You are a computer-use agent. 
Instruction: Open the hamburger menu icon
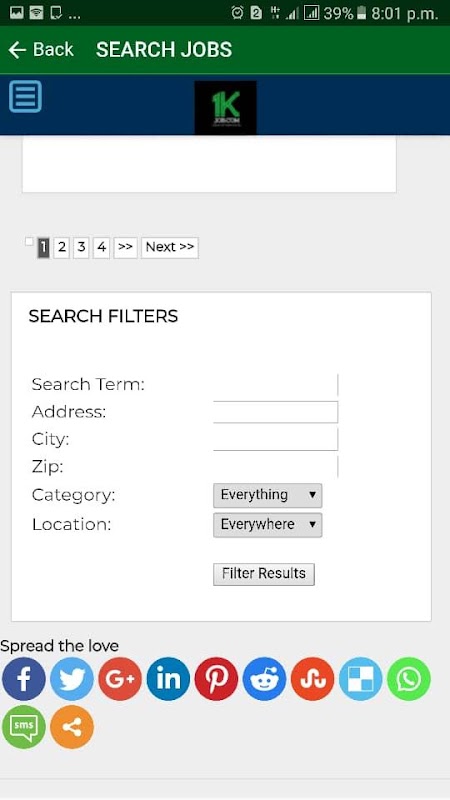(x=25, y=96)
